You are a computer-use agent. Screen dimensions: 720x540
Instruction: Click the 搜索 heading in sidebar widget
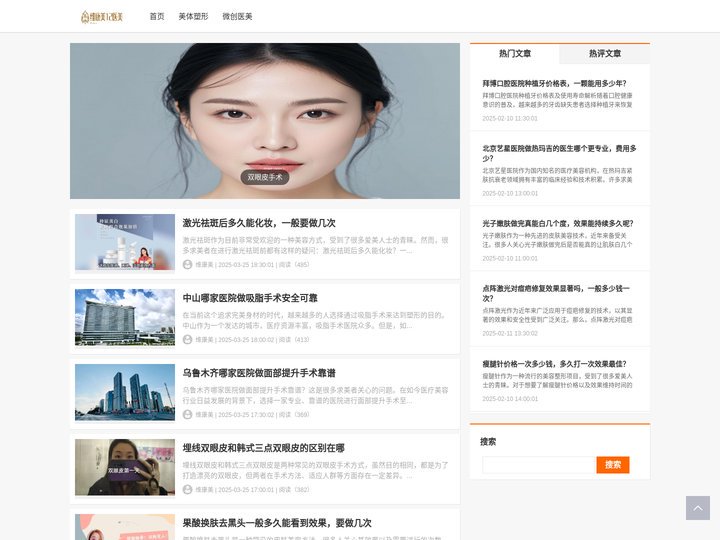[x=488, y=442]
